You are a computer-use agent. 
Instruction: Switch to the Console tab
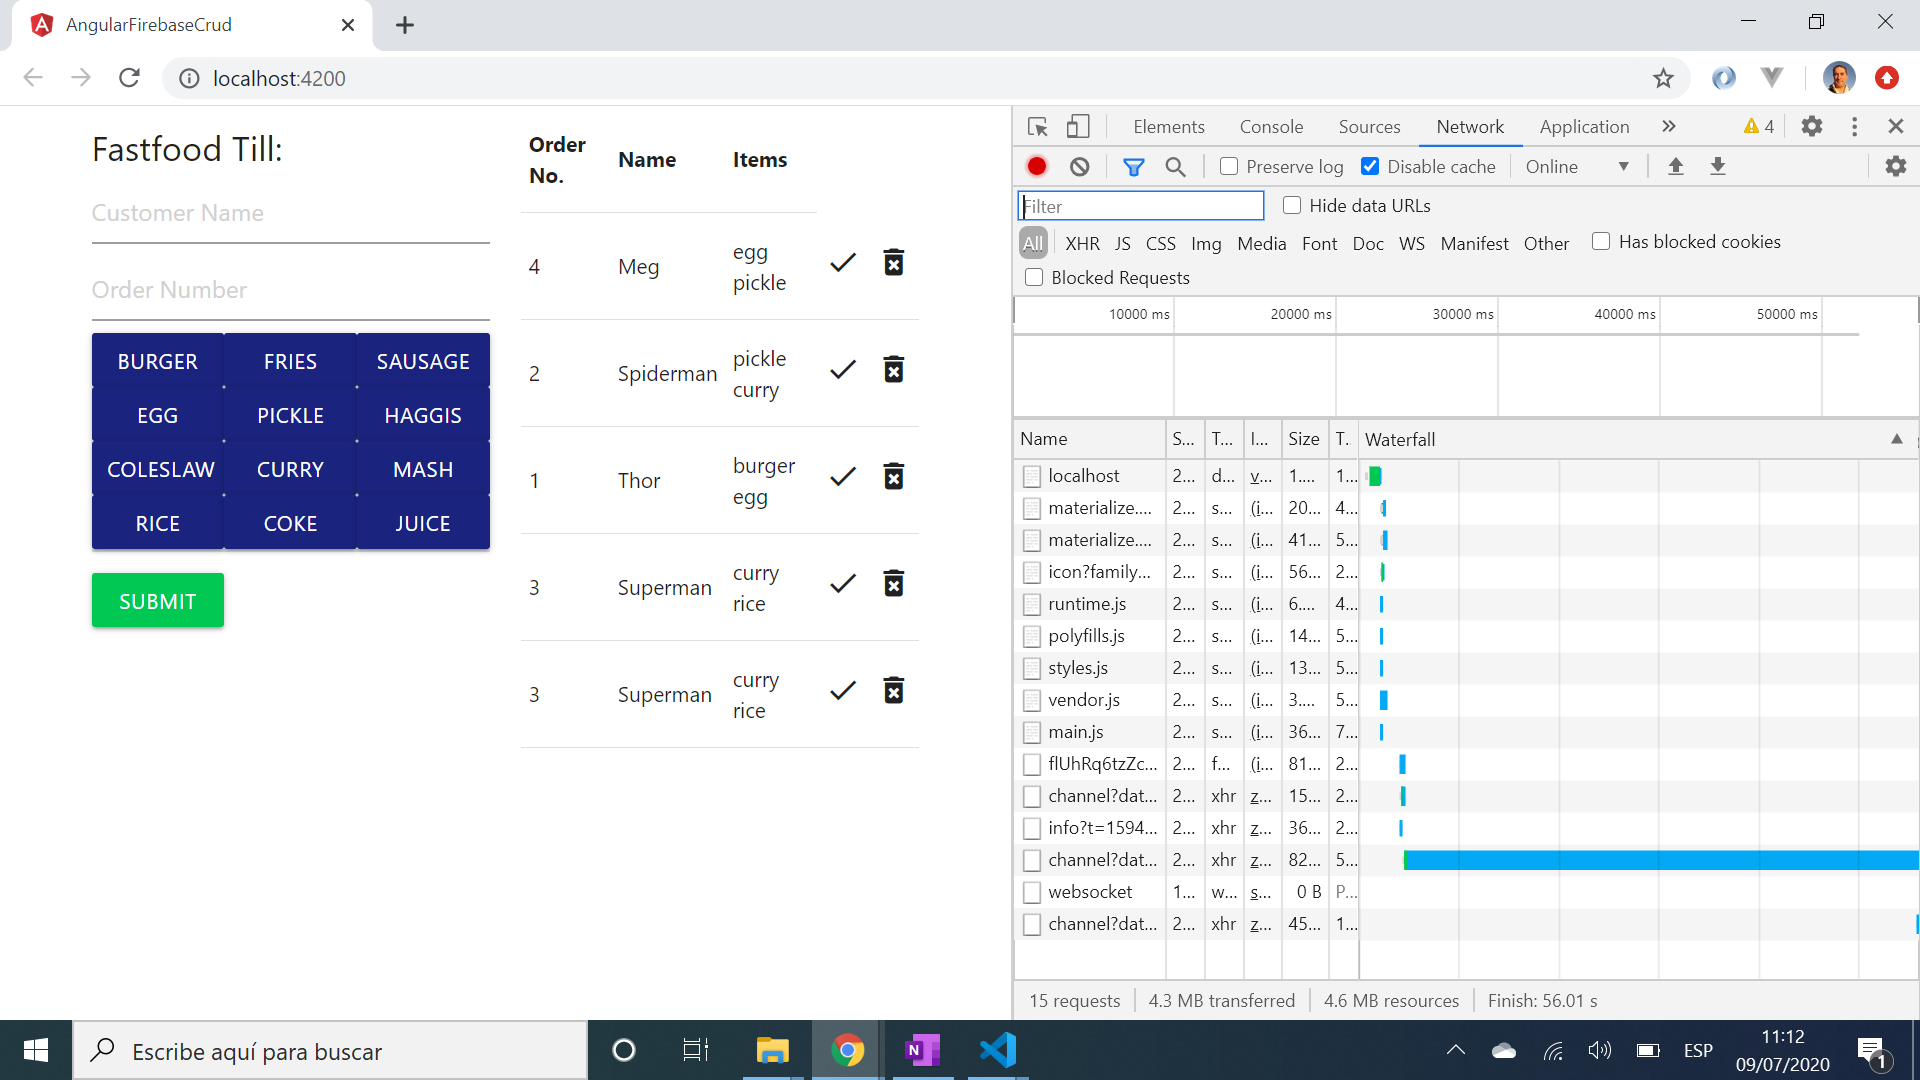click(x=1271, y=127)
